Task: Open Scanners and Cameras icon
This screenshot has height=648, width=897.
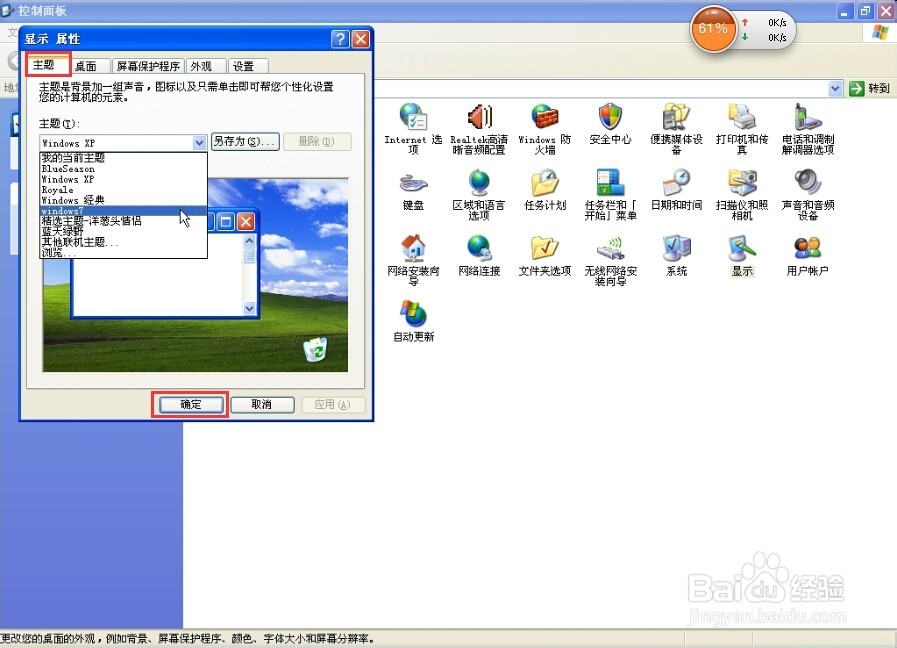Action: coord(742,183)
